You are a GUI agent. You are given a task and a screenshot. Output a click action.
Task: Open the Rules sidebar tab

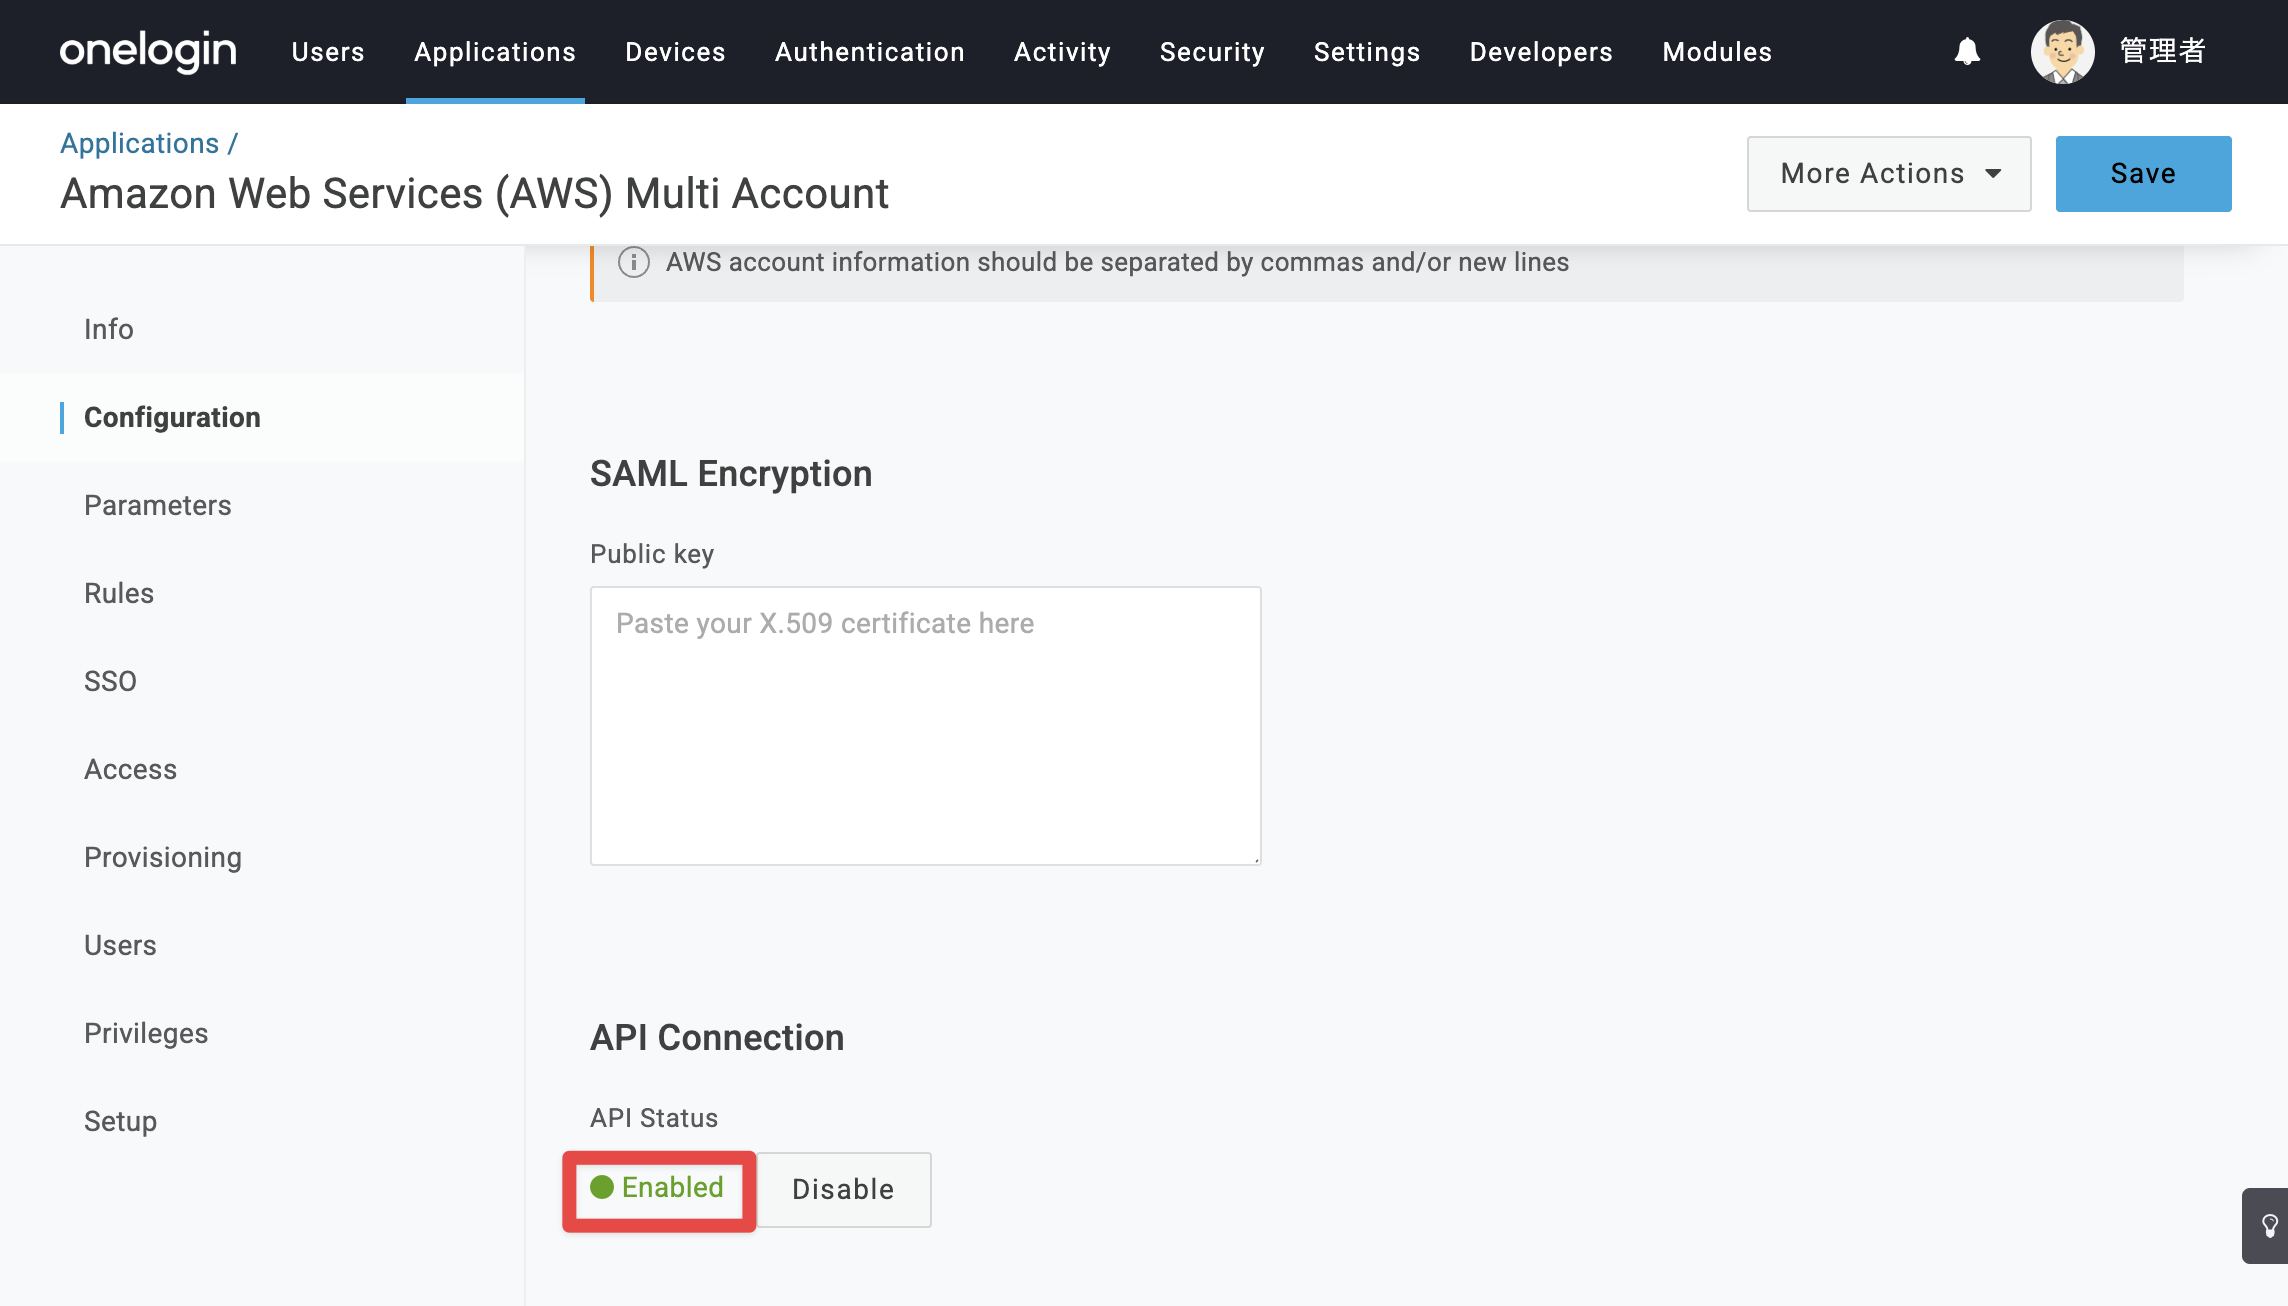tap(119, 593)
